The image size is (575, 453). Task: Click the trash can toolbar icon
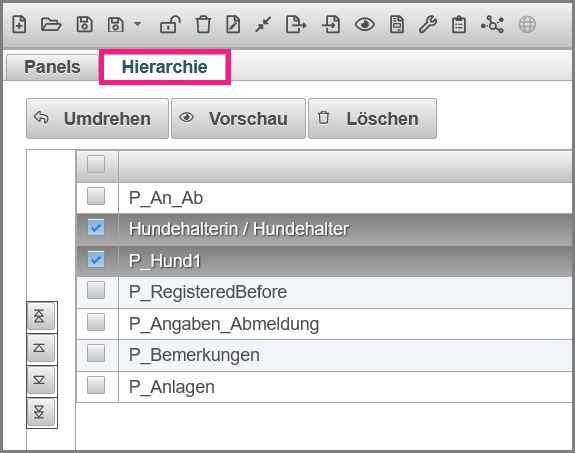point(203,25)
